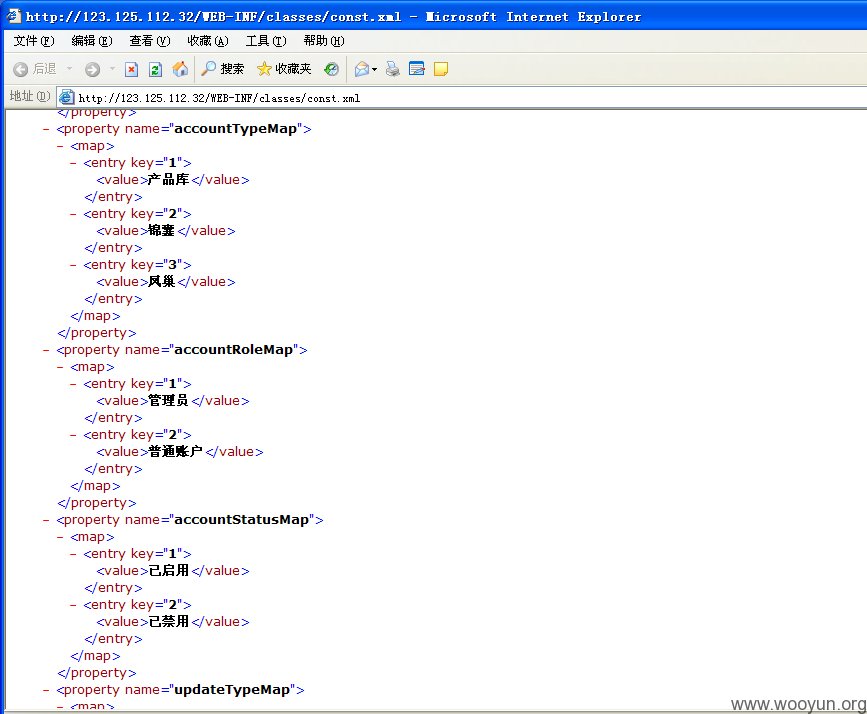Click the value text 锦囊
This screenshot has width=867, height=714.
pos(161,231)
